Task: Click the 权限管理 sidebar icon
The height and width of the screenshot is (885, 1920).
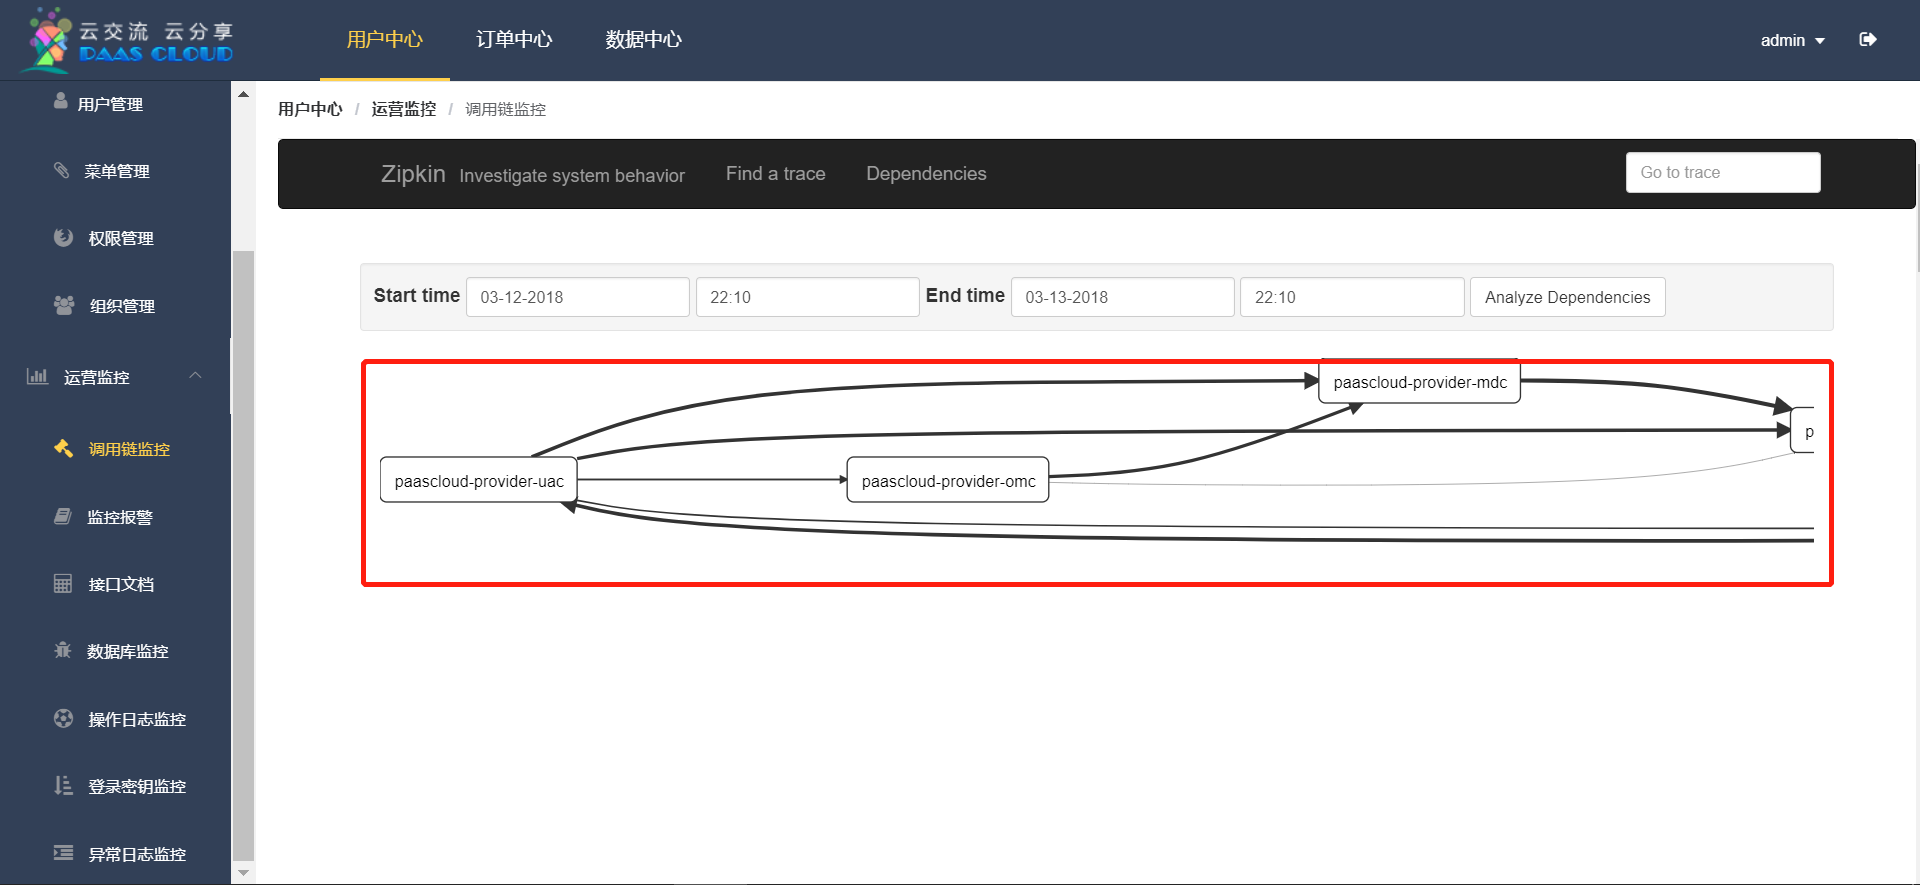Action: click(63, 237)
